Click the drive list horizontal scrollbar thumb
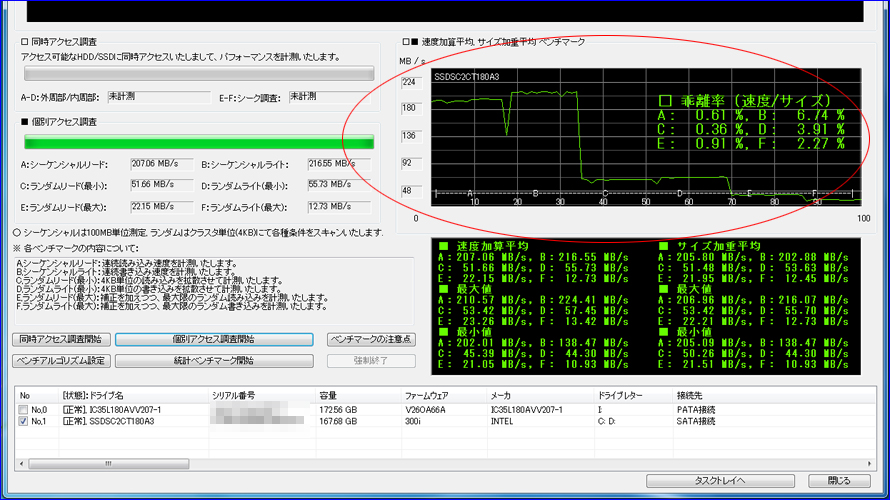Image resolution: width=890 pixels, height=500 pixels. click(x=108, y=464)
